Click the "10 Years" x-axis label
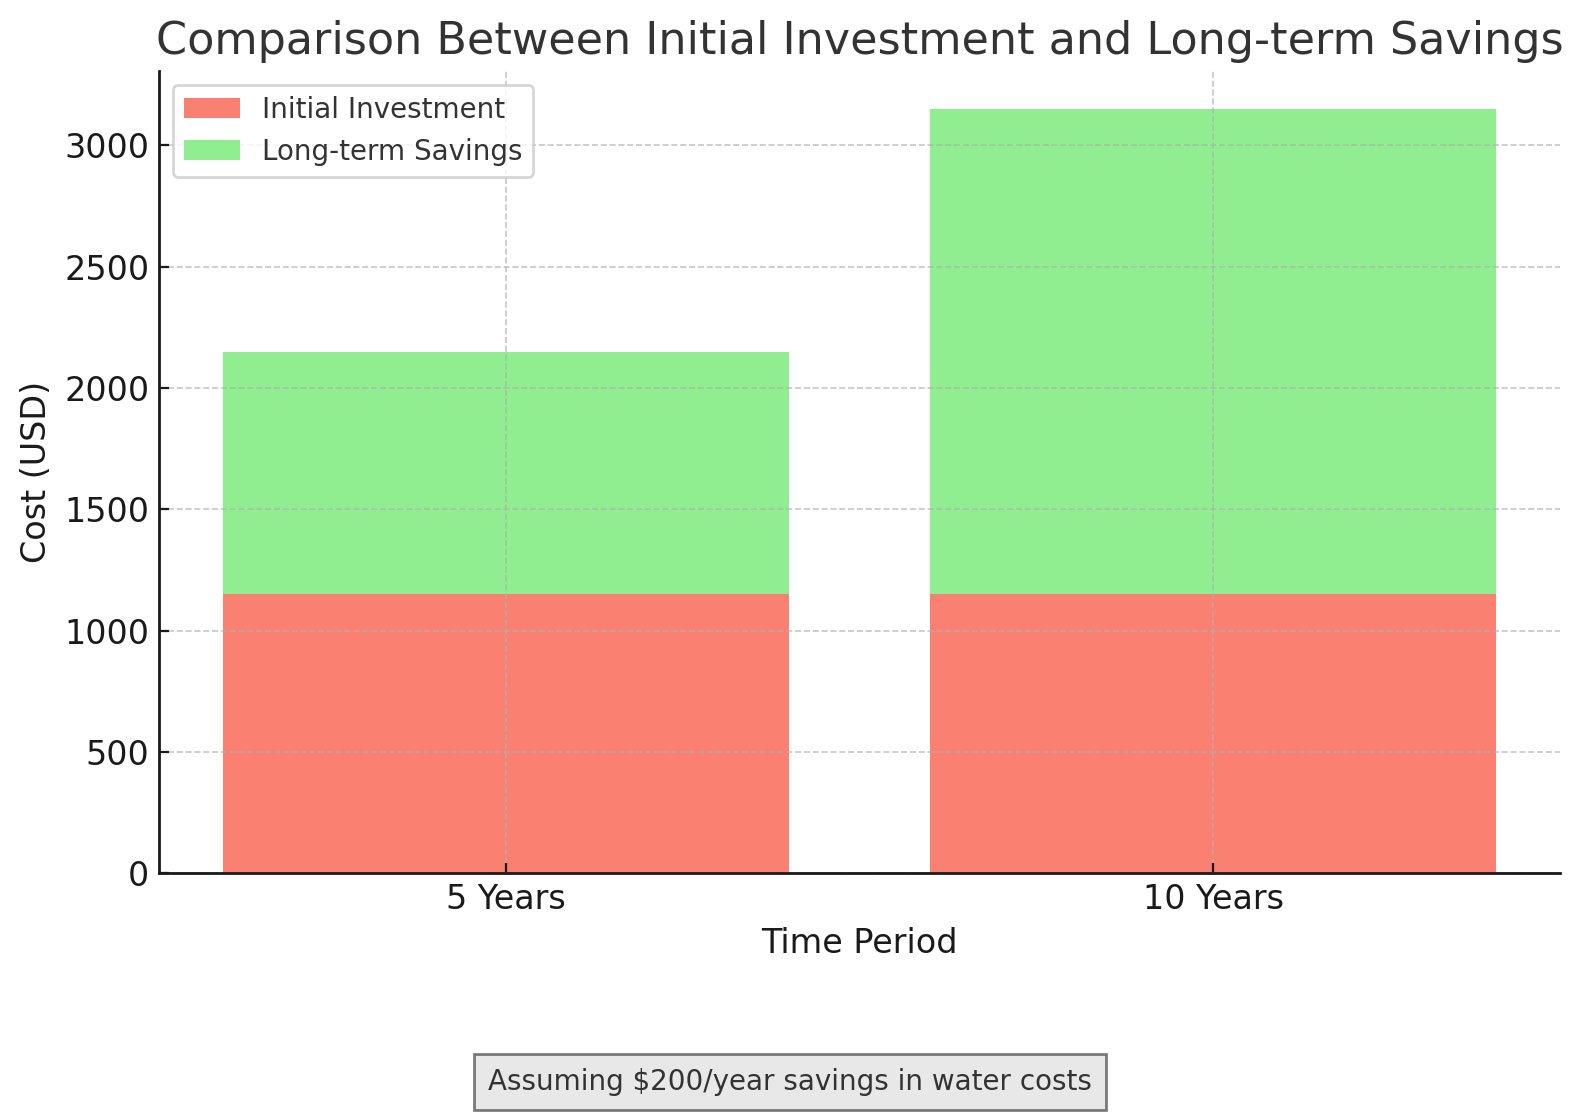Image resolution: width=1583 pixels, height=1116 pixels. click(x=1212, y=898)
